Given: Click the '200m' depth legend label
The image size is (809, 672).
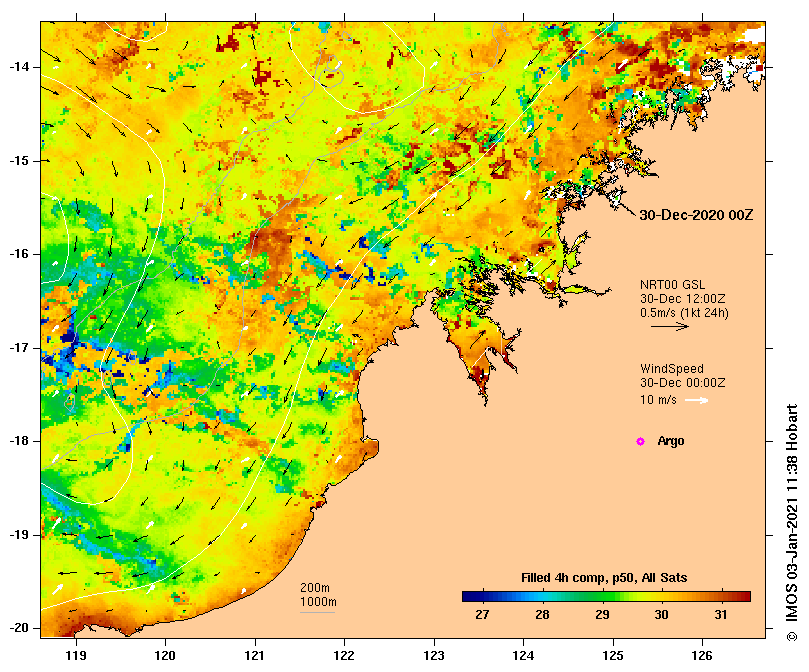Looking at the screenshot, I should click(x=315, y=588).
